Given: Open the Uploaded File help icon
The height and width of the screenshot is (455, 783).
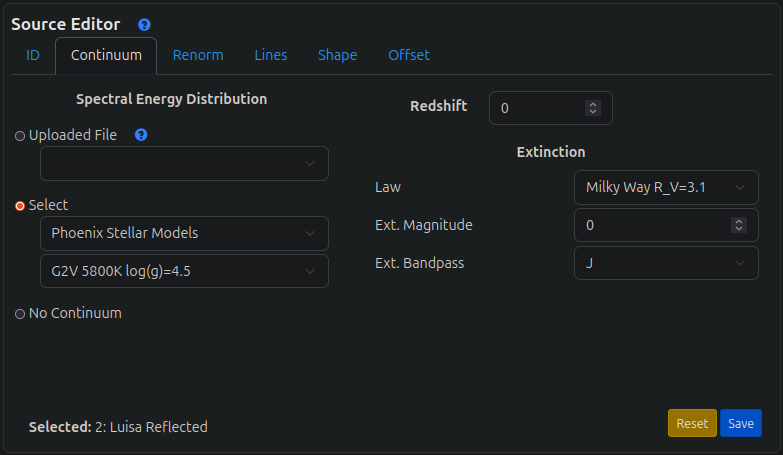Looking at the screenshot, I should click(x=141, y=135).
